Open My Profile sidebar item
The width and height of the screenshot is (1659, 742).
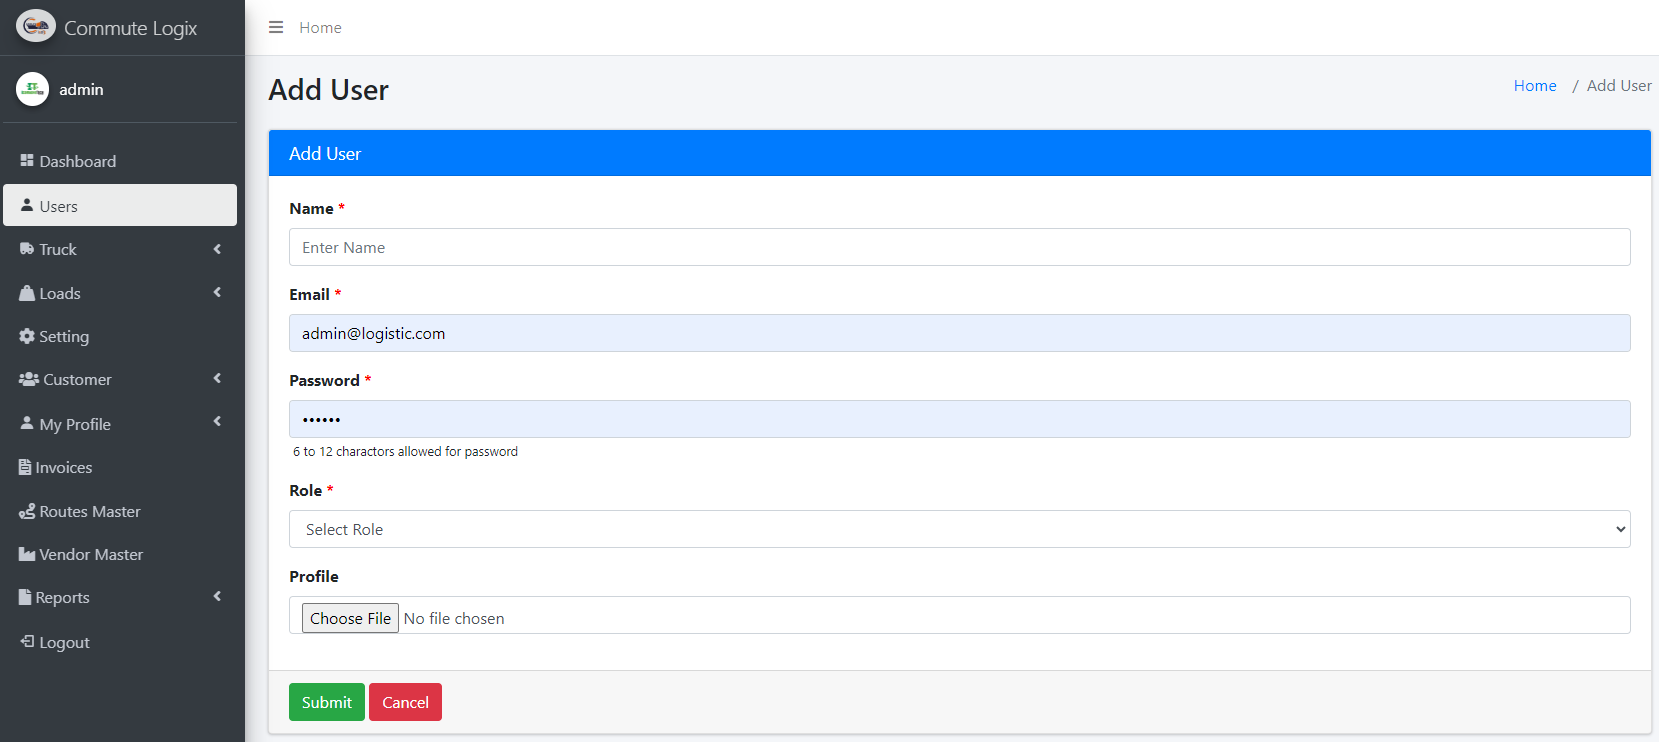75,424
